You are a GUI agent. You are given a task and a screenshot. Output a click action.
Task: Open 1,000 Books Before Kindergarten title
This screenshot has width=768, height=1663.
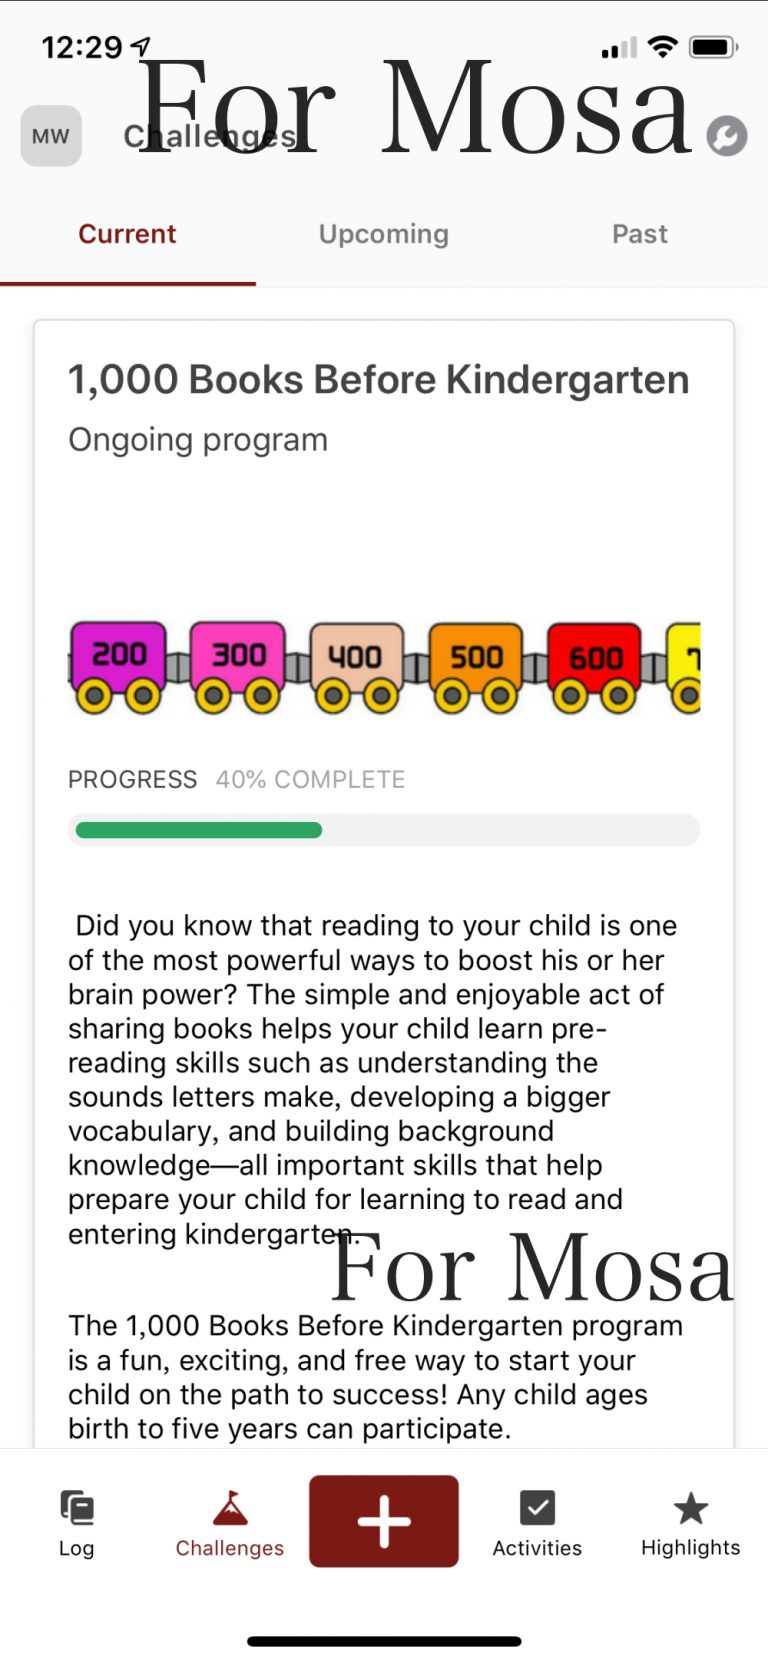(378, 380)
